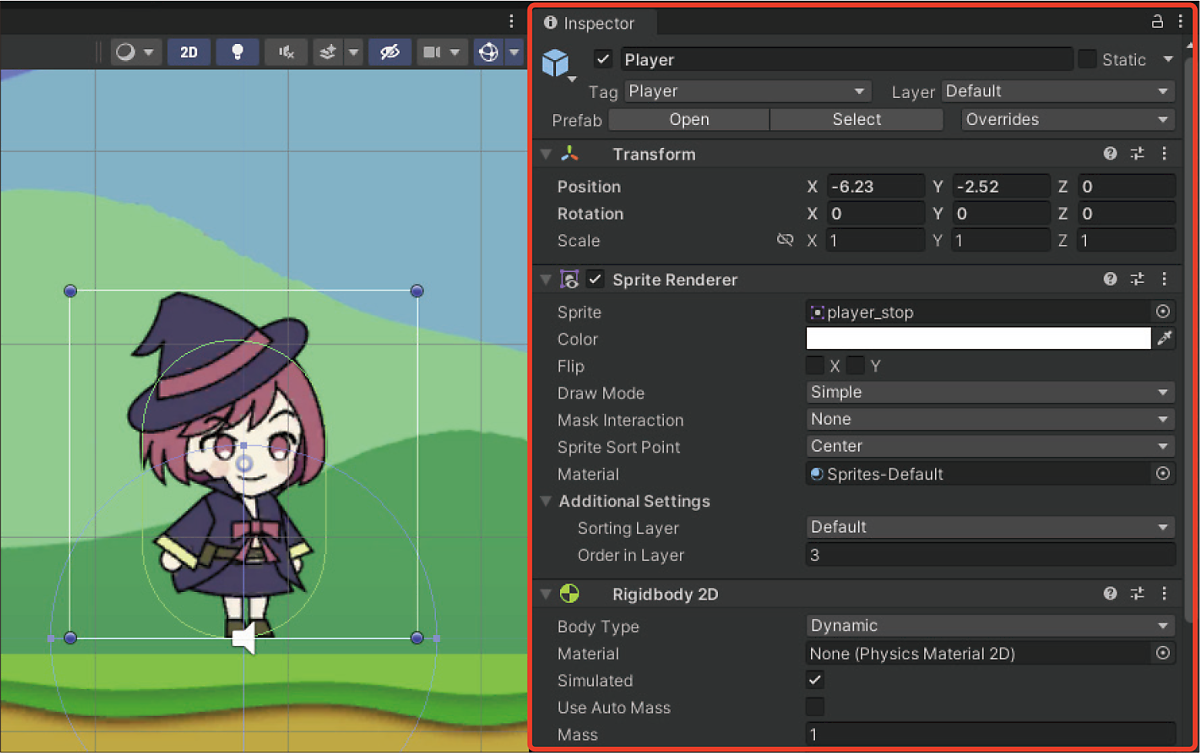The height and width of the screenshot is (753, 1200).
Task: Enable Use Auto Mass checkbox
Action: pos(816,707)
